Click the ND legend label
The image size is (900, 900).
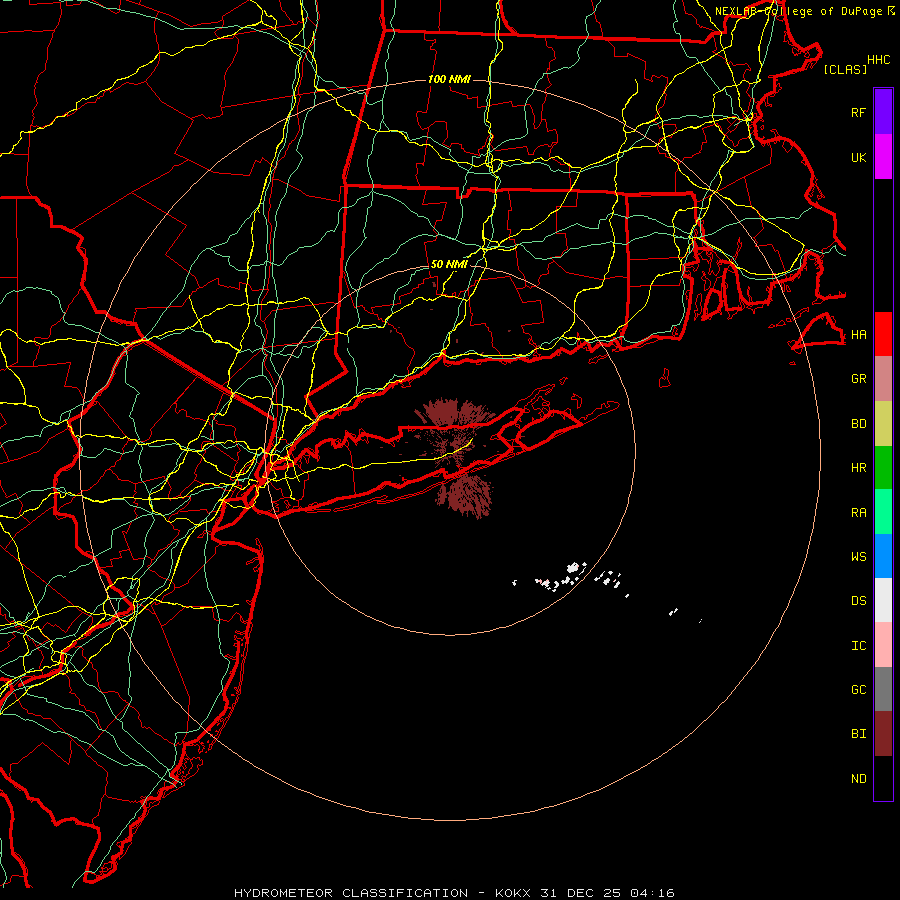858,779
